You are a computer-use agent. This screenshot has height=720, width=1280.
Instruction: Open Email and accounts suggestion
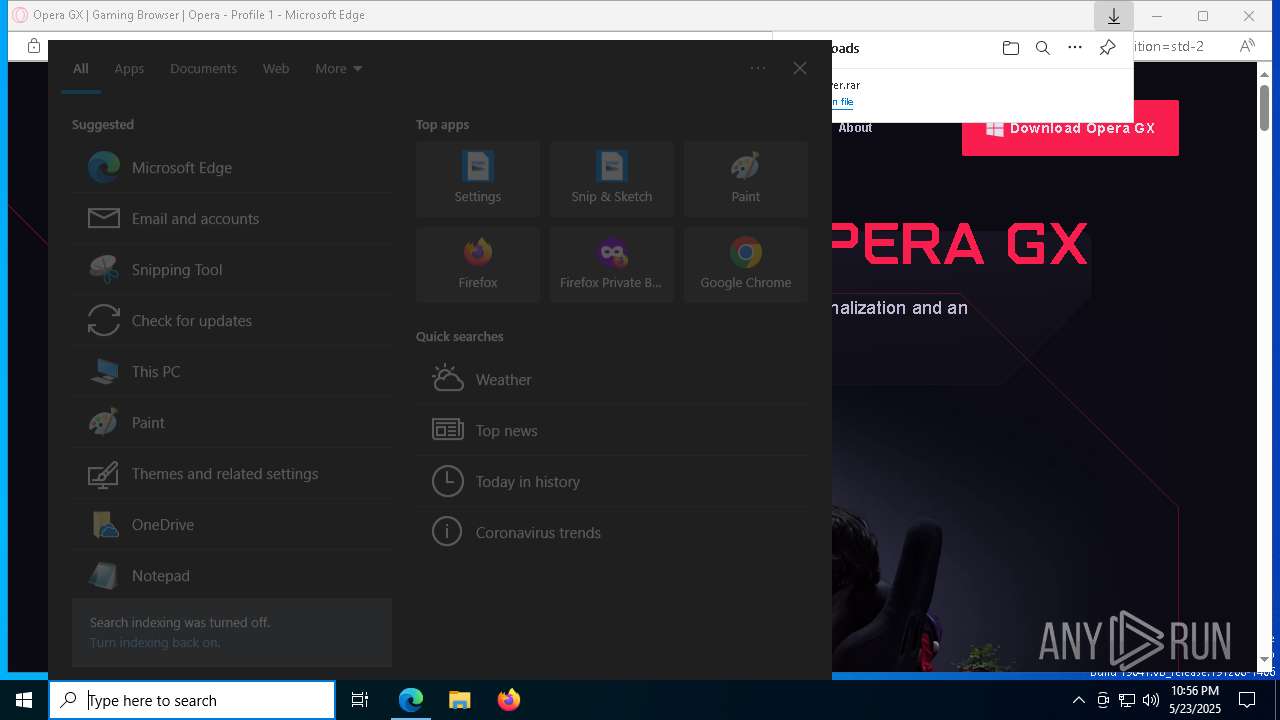[232, 219]
